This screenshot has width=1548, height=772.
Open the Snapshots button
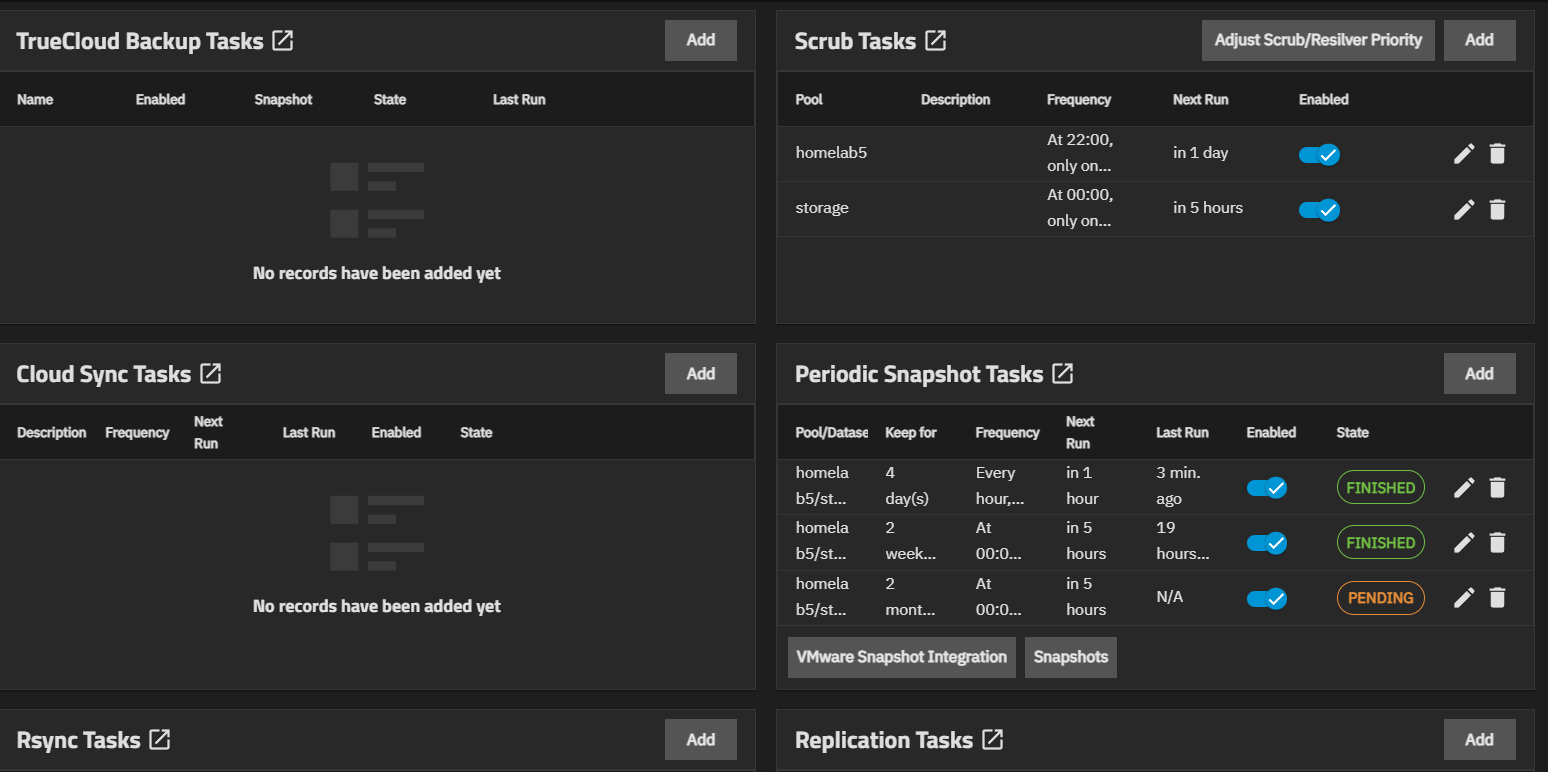tap(1071, 657)
